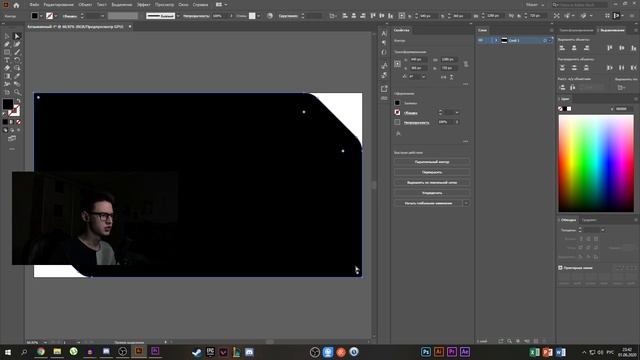This screenshot has height=360, width=640.
Task: Open Photoshop from the taskbar
Action: pyautogui.click(x=426, y=352)
